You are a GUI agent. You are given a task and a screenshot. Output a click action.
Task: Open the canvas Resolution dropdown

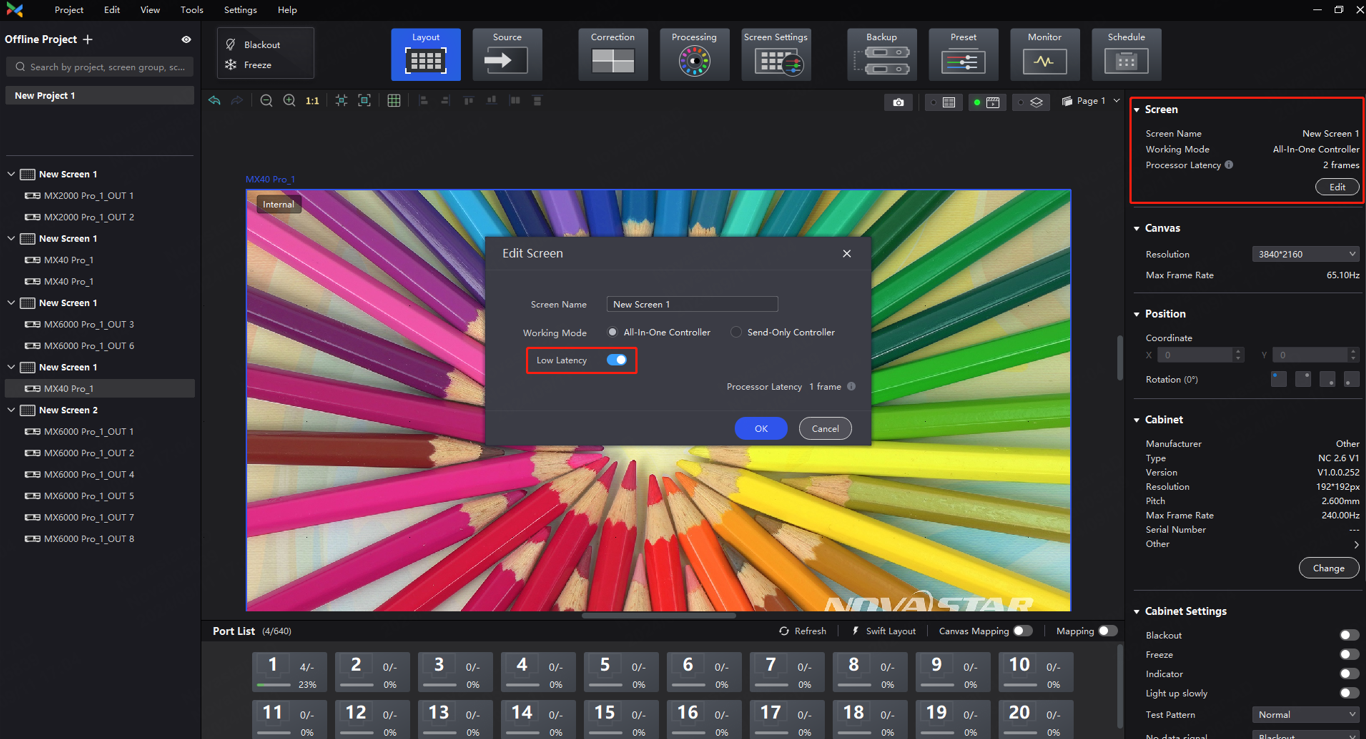[x=1305, y=254]
